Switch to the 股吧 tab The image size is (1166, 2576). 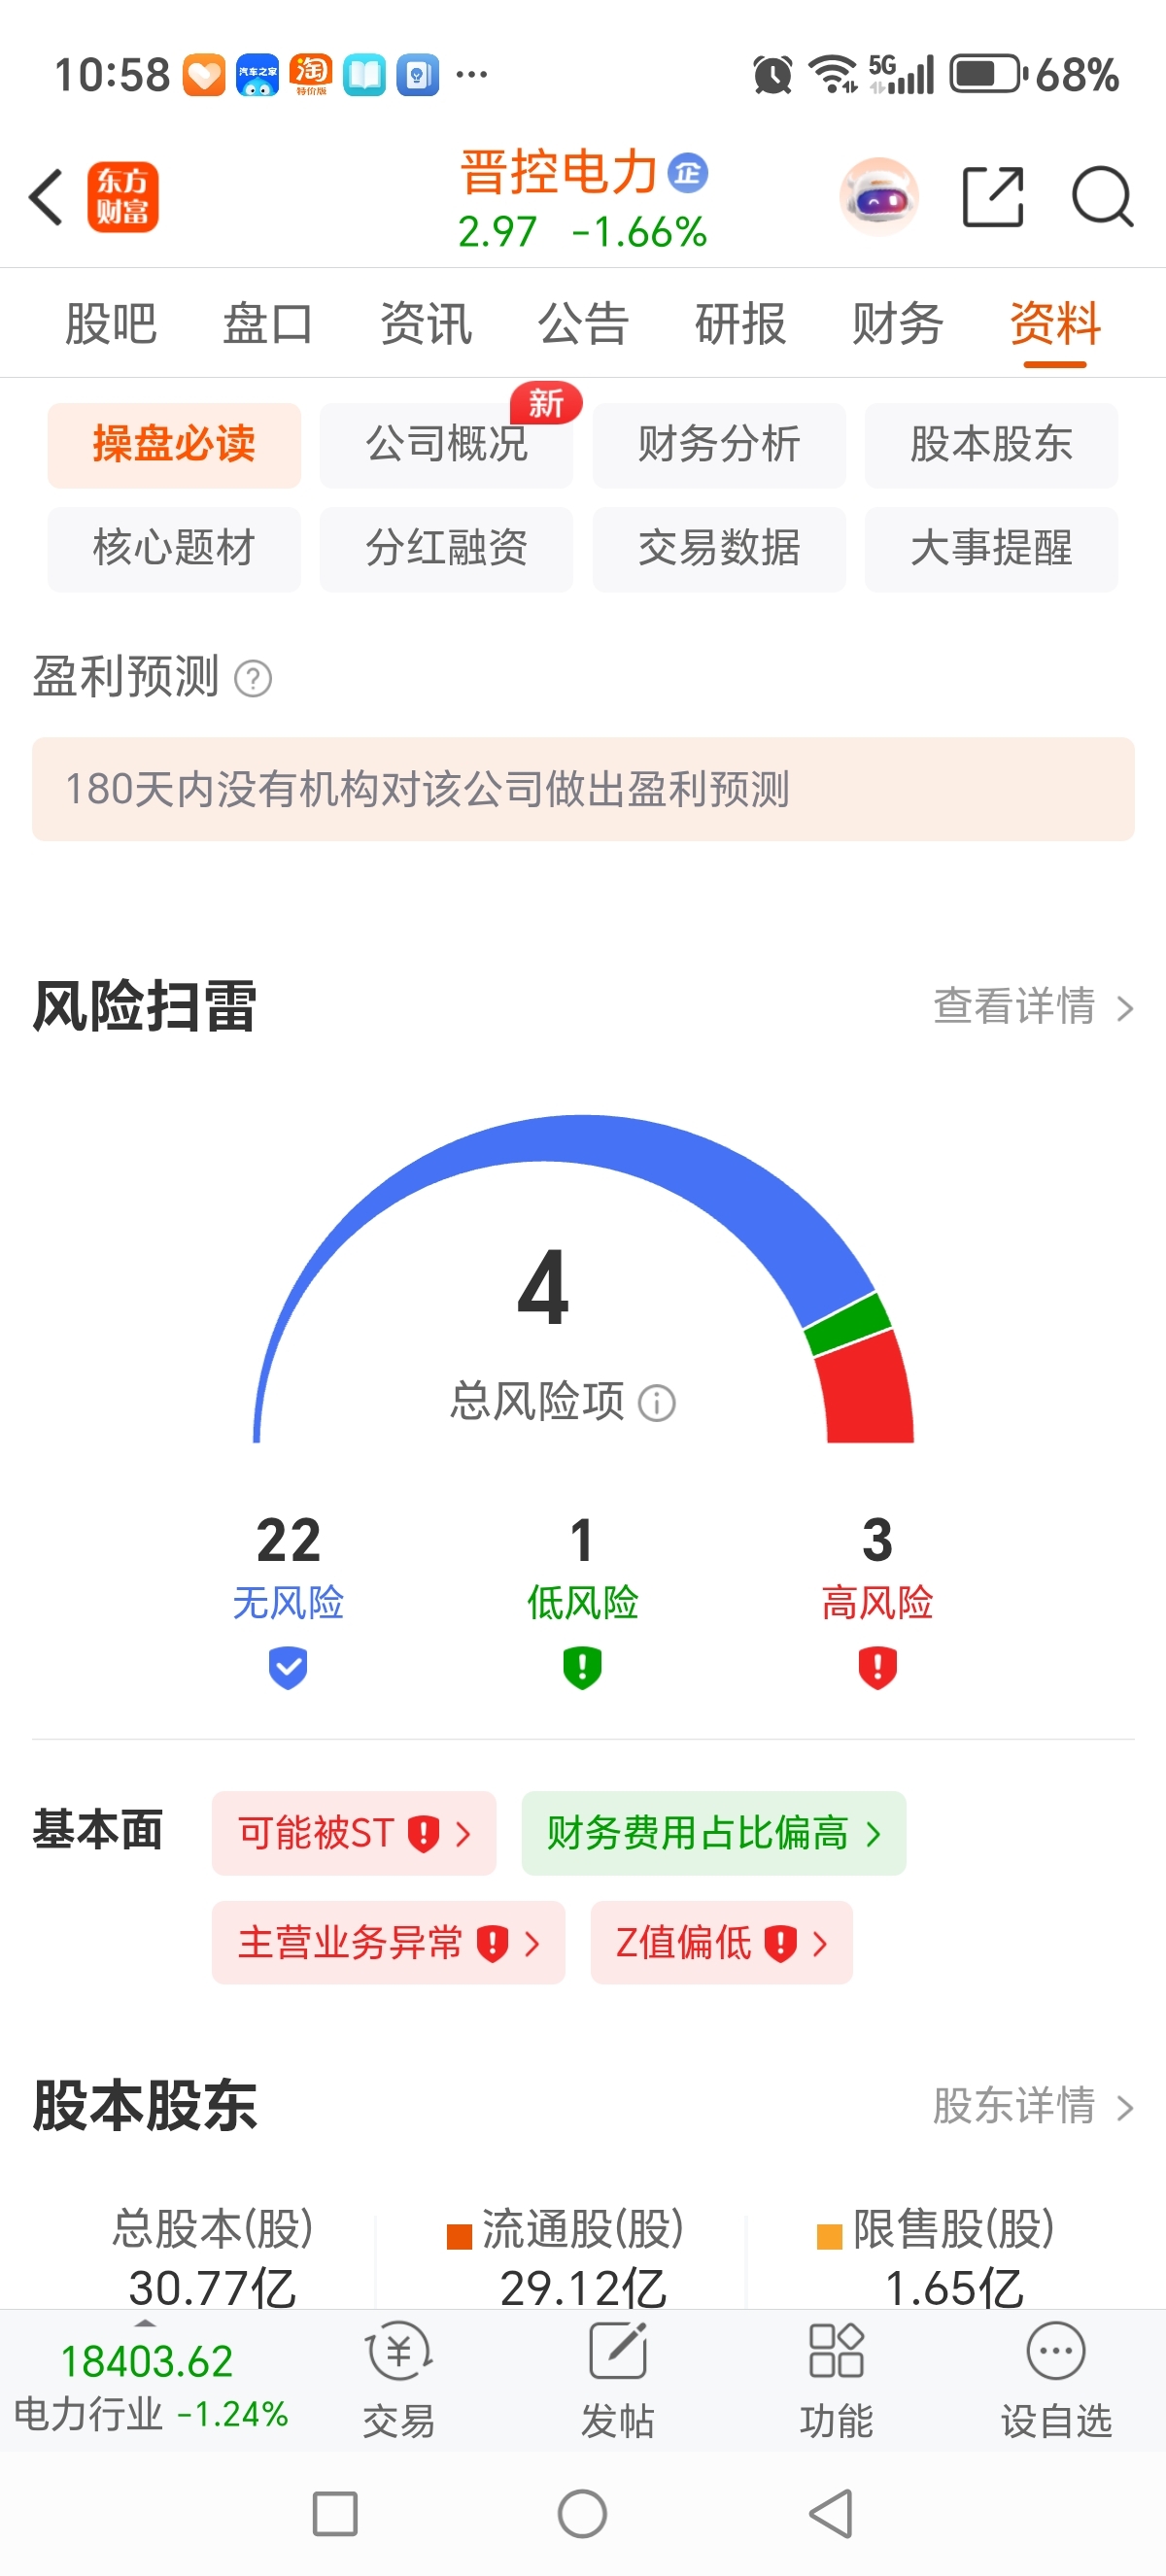pyautogui.click(x=111, y=324)
